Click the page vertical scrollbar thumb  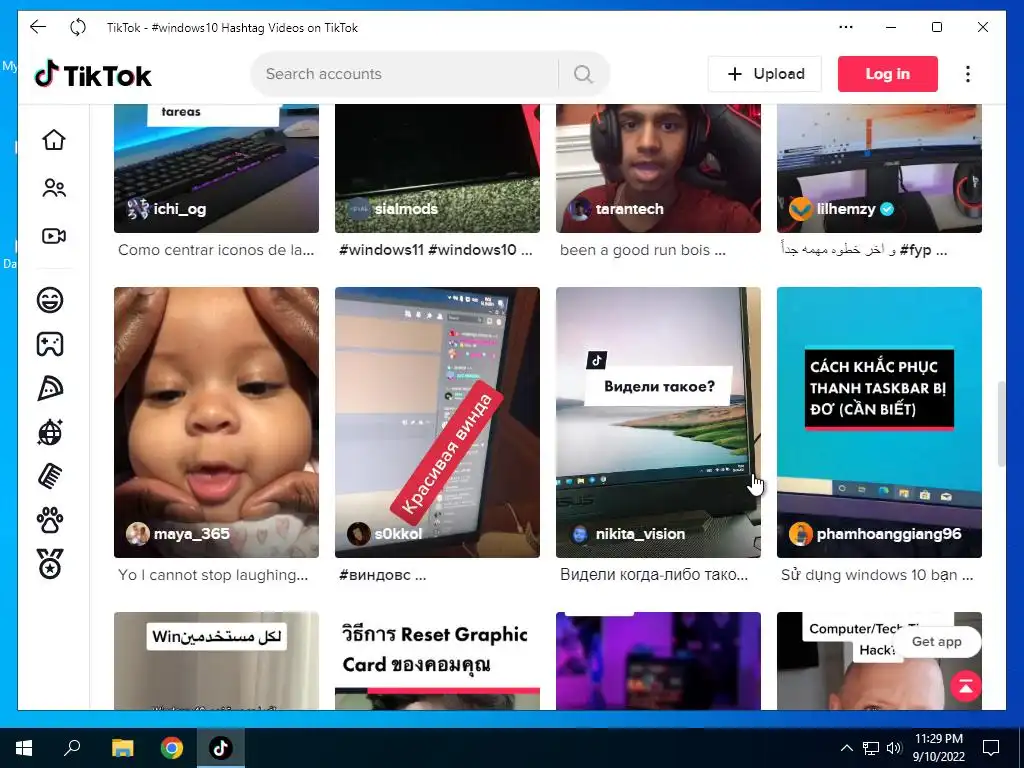1000,424
